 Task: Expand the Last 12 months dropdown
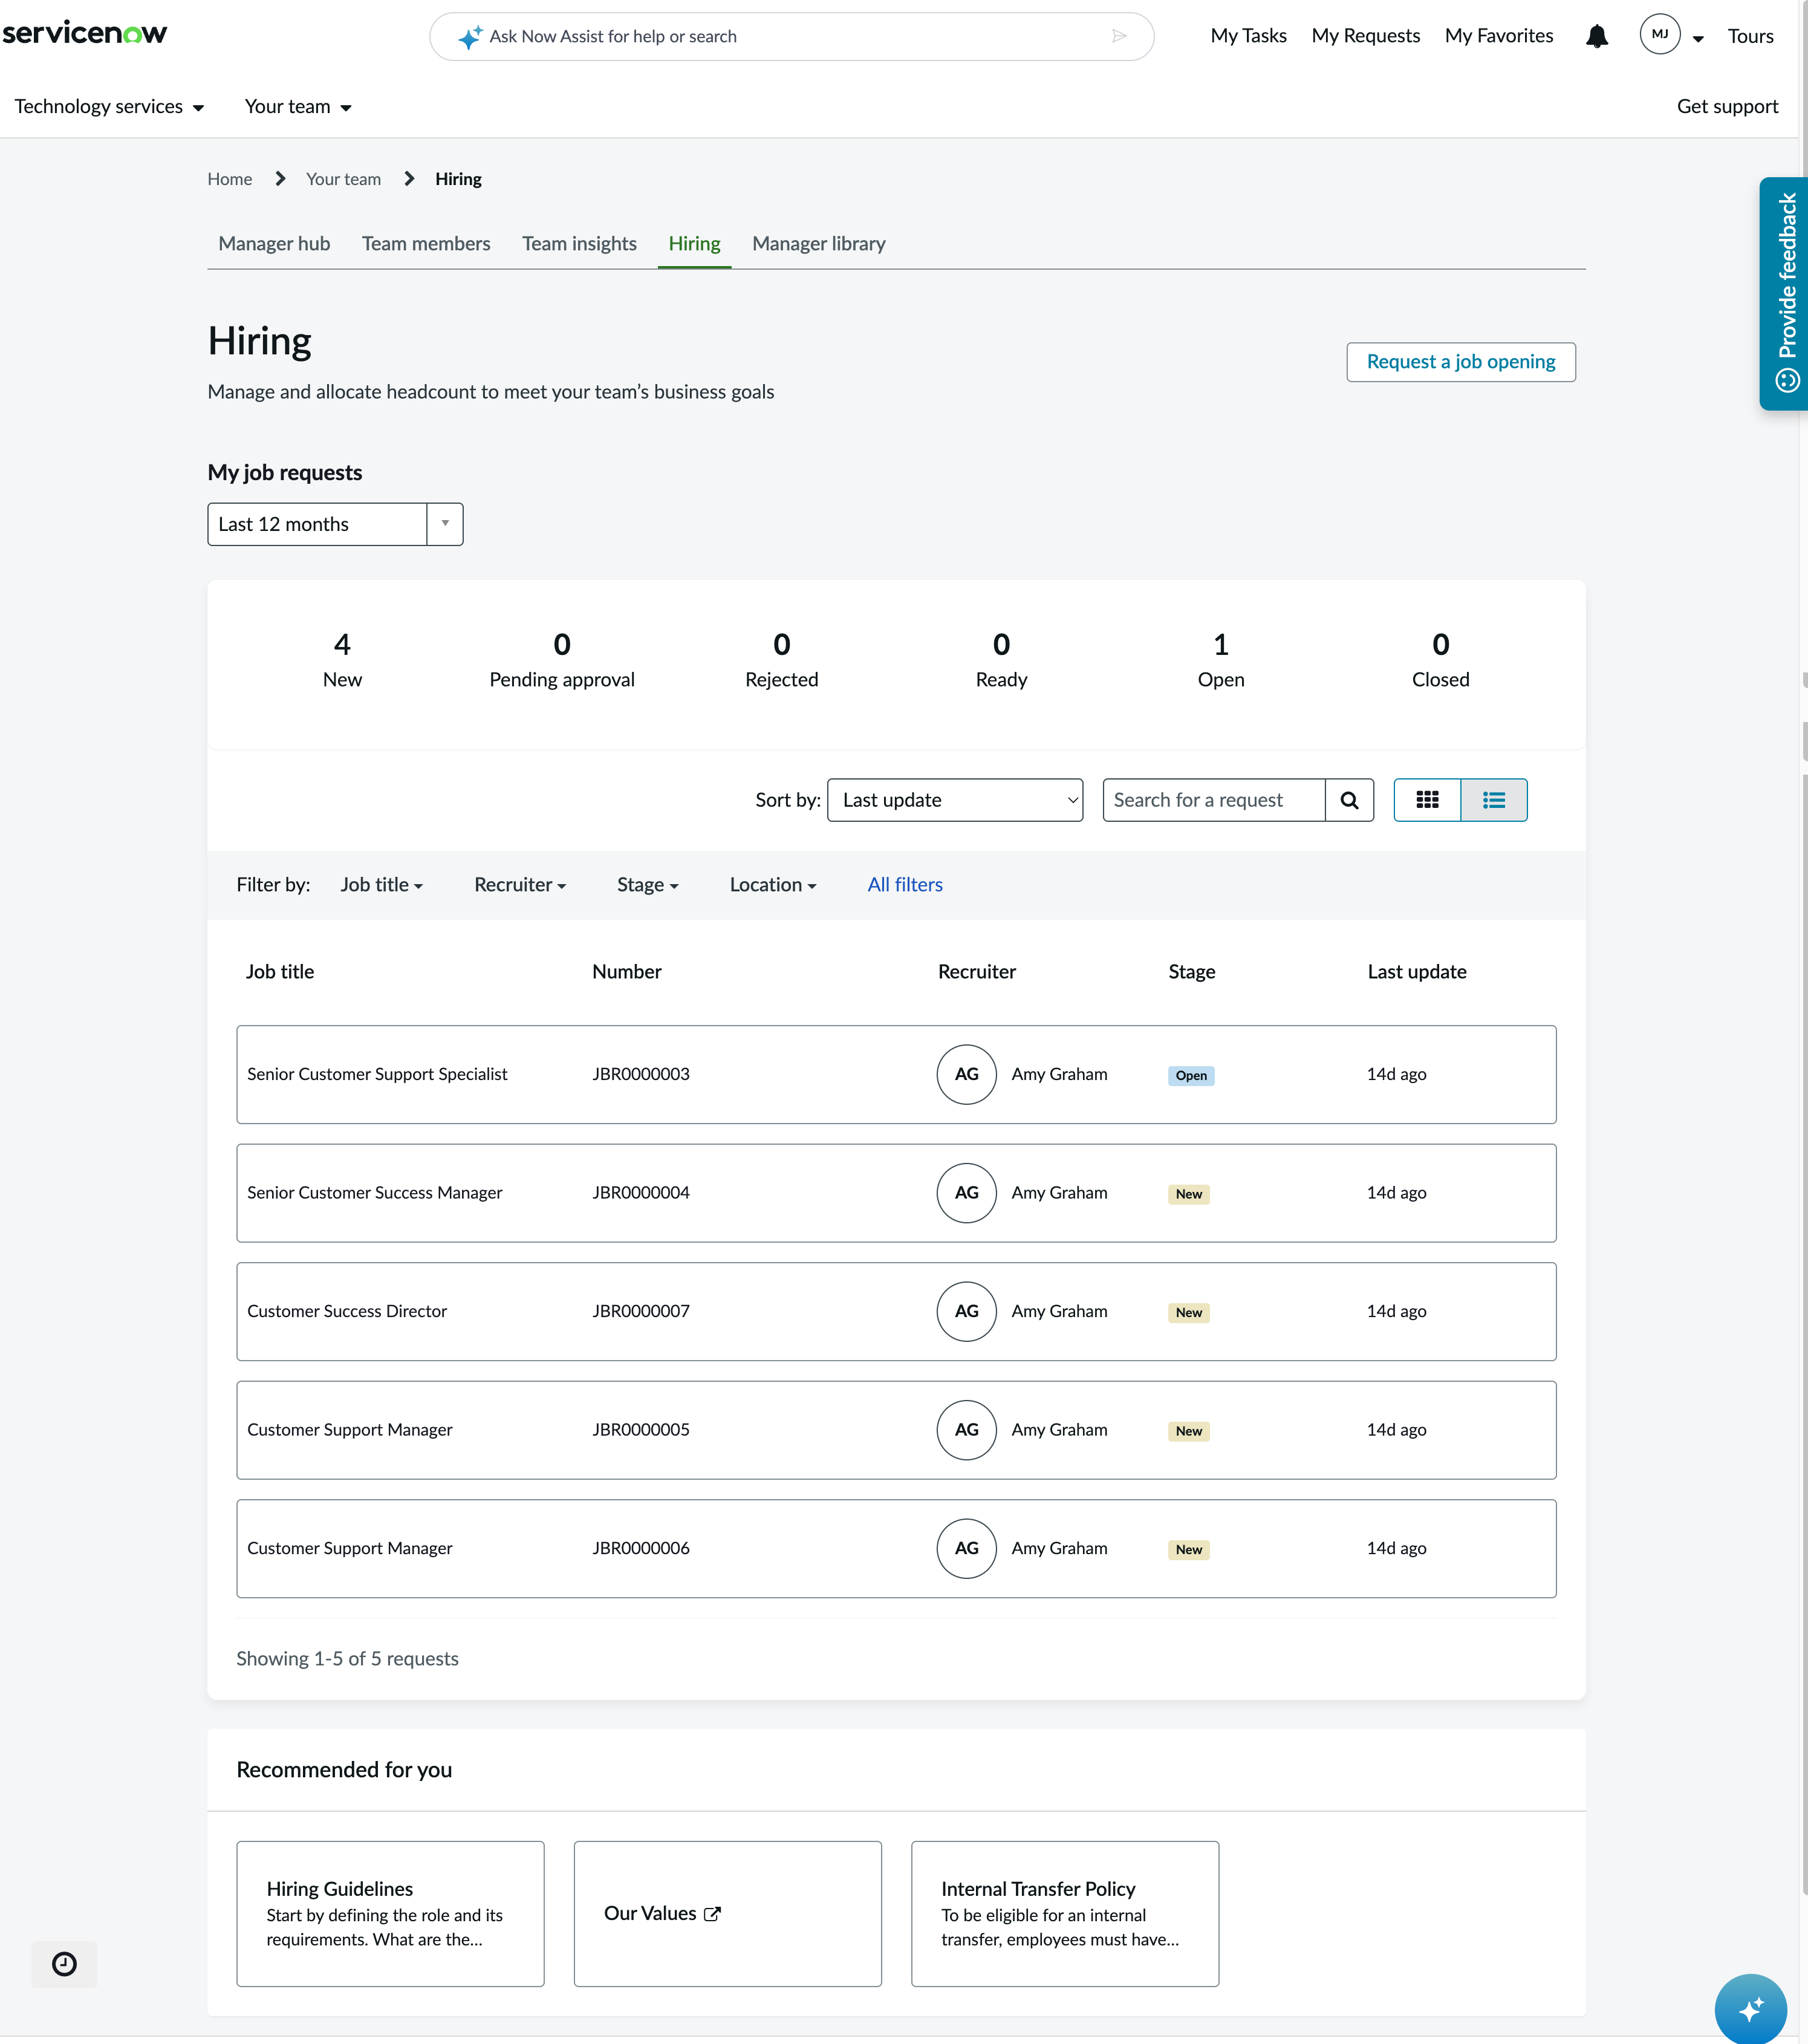(x=335, y=524)
